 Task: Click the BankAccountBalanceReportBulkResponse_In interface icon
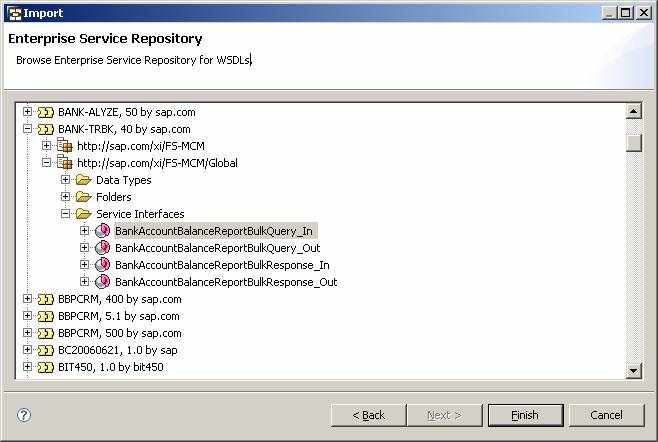click(102, 265)
